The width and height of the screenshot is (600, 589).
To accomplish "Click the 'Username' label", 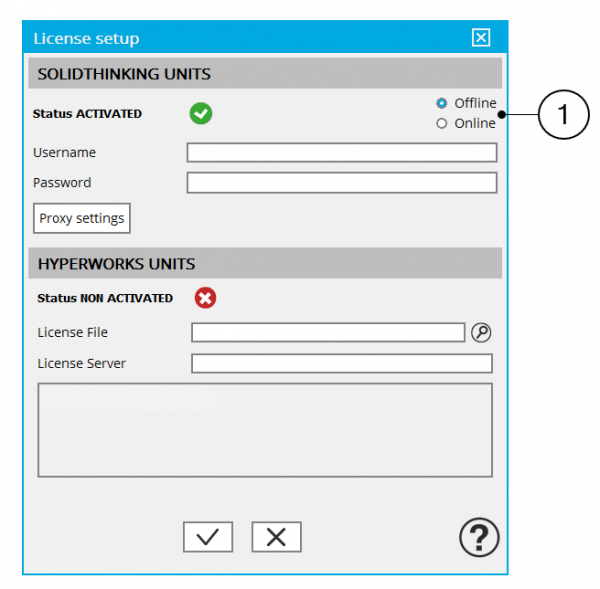I will pos(64,152).
